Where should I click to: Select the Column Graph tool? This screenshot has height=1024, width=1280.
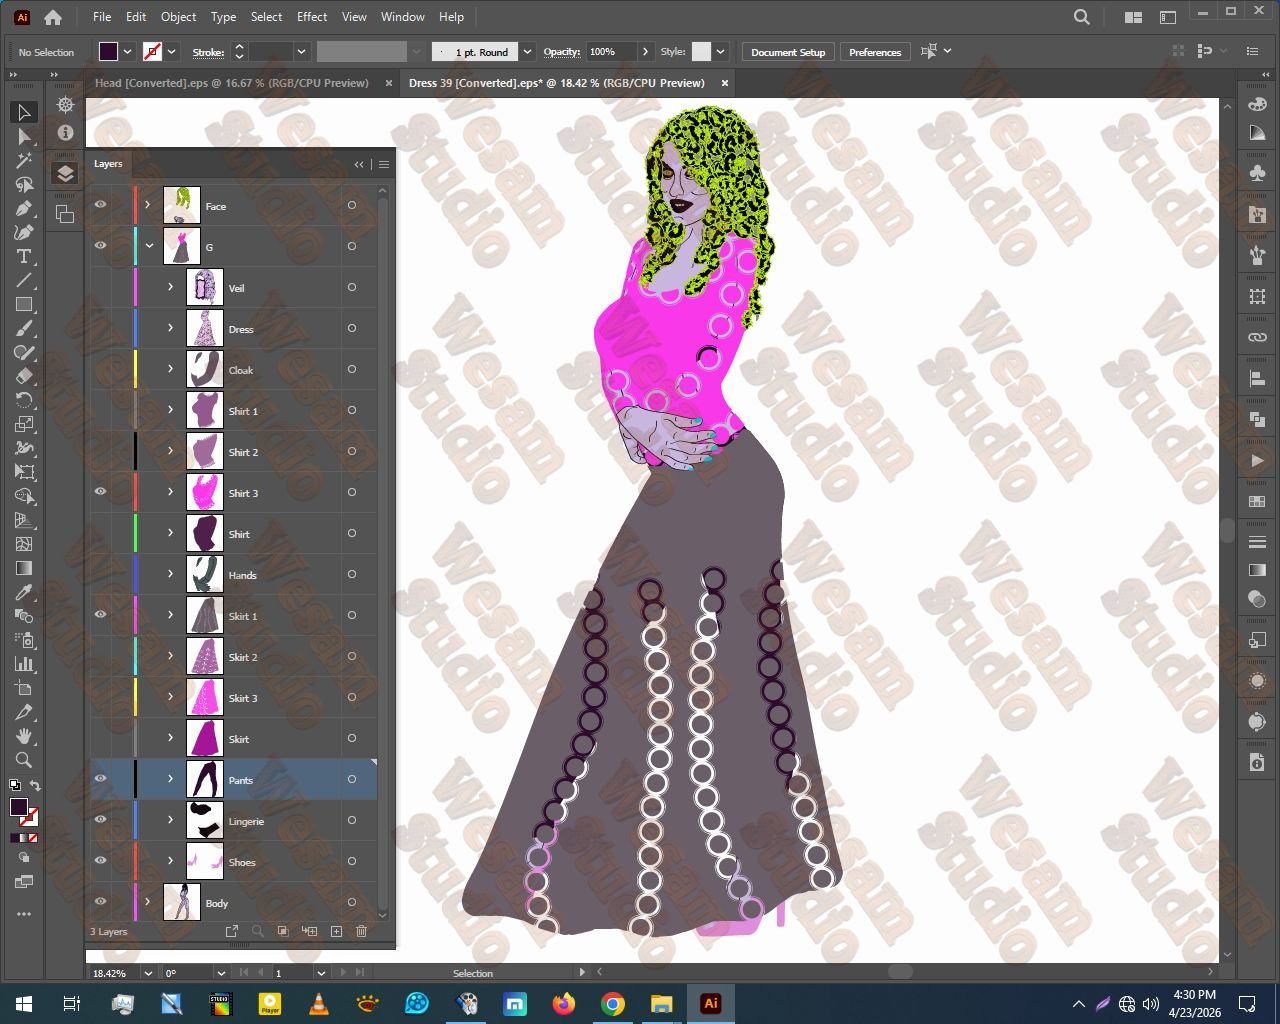[x=24, y=664]
